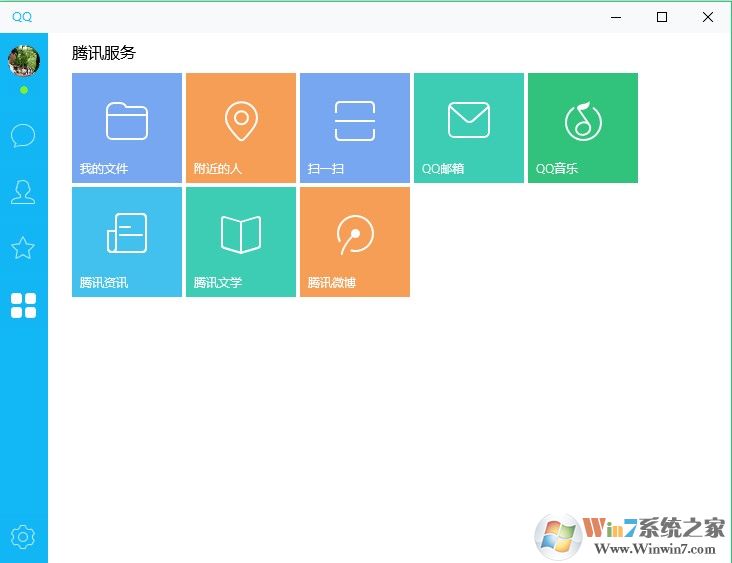Open the 腾讯文学 book tile
The width and height of the screenshot is (732, 563).
pyautogui.click(x=241, y=242)
